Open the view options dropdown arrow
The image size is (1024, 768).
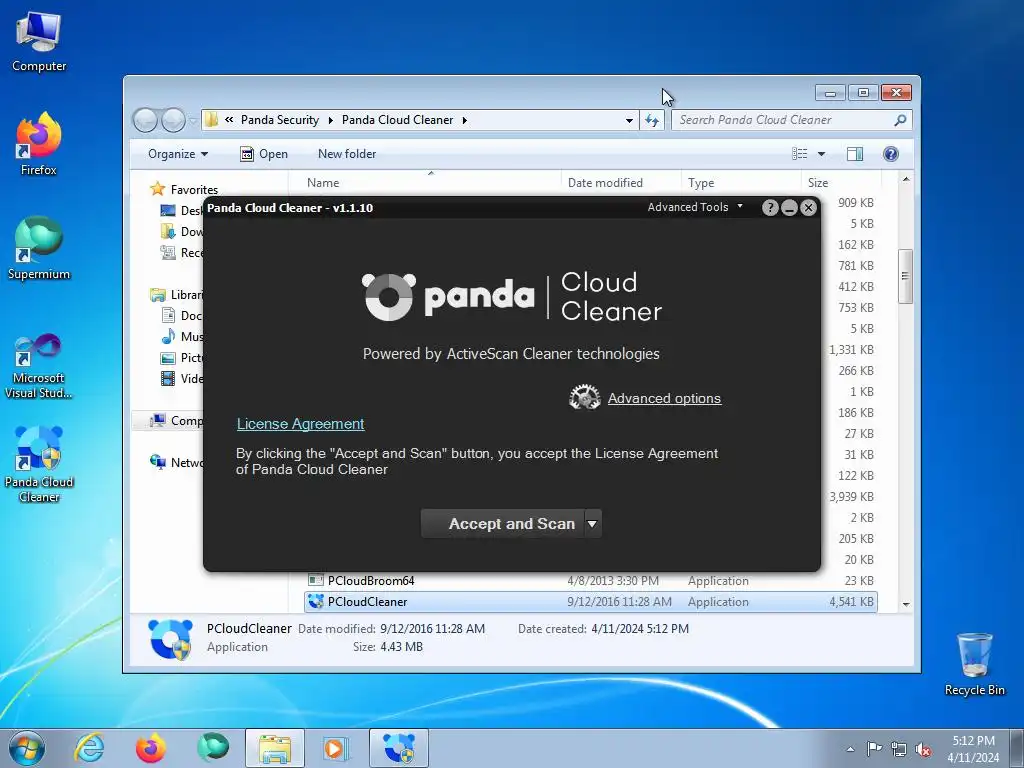click(x=822, y=154)
